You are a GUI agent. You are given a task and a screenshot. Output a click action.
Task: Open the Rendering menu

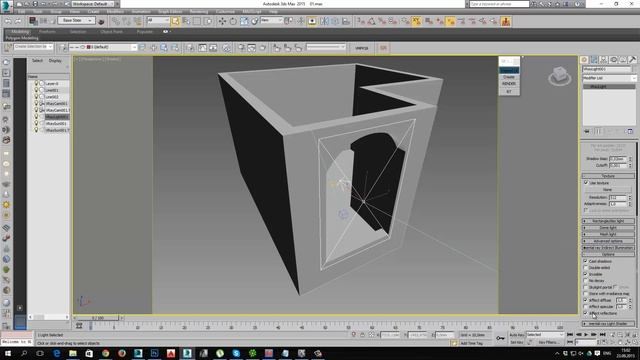click(199, 12)
